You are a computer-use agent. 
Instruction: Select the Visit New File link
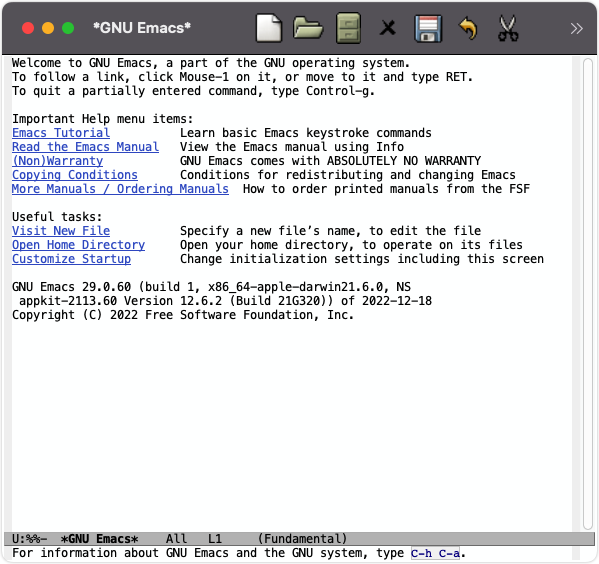[61, 231]
